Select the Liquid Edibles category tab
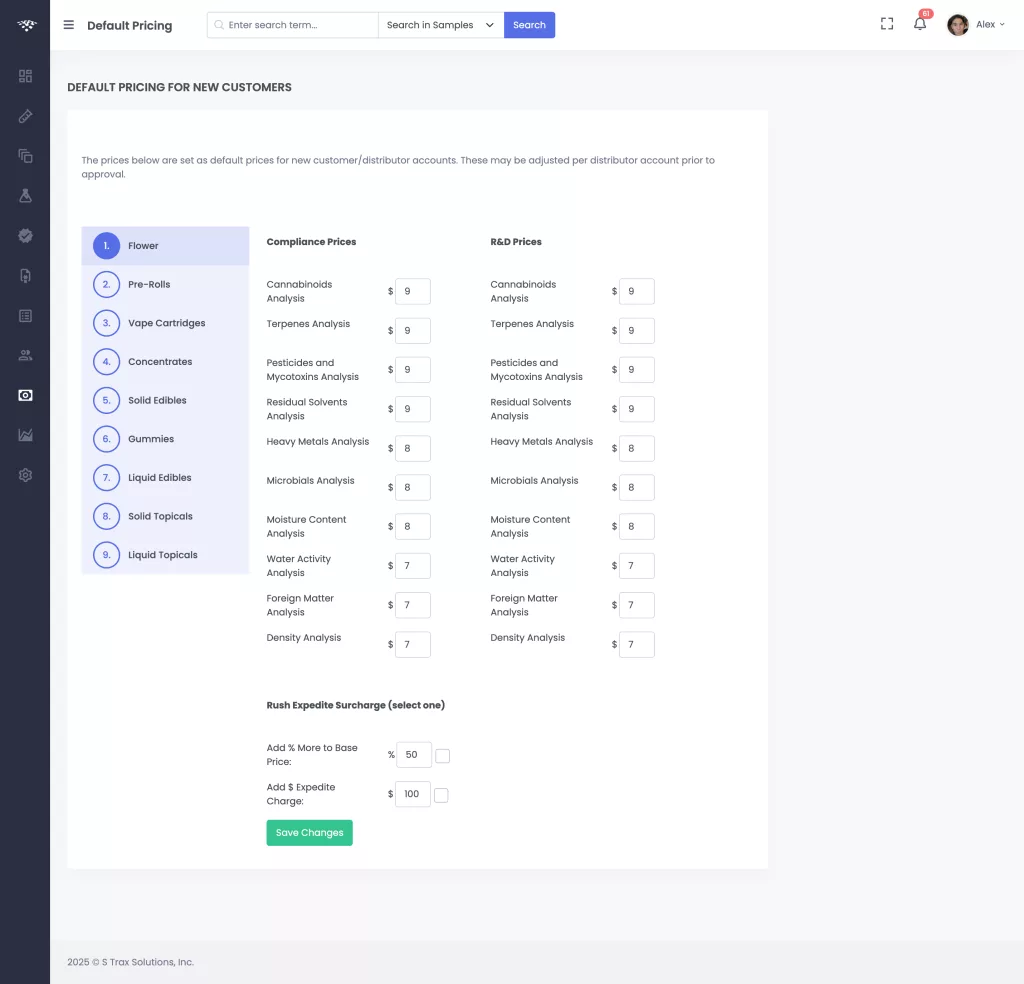 165,477
